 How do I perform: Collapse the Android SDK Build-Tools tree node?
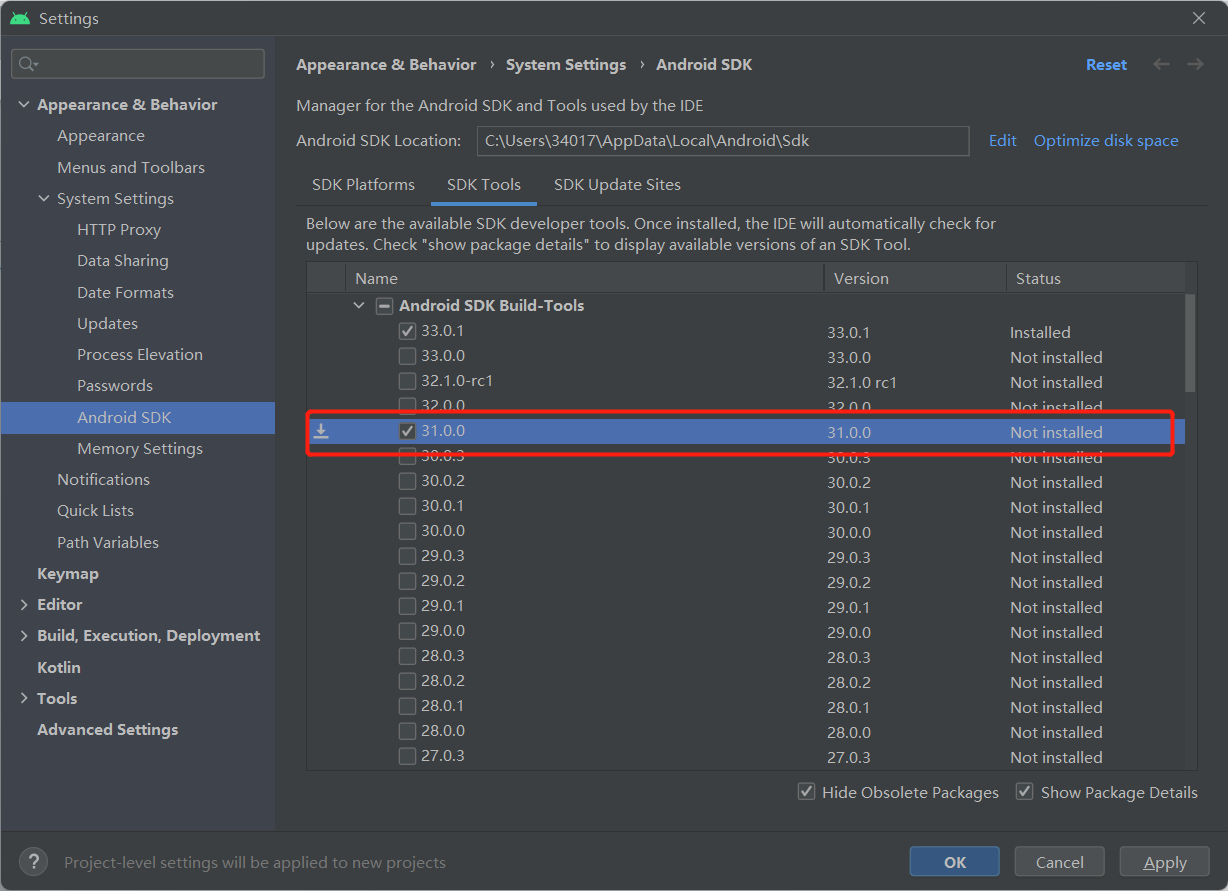[359, 306]
